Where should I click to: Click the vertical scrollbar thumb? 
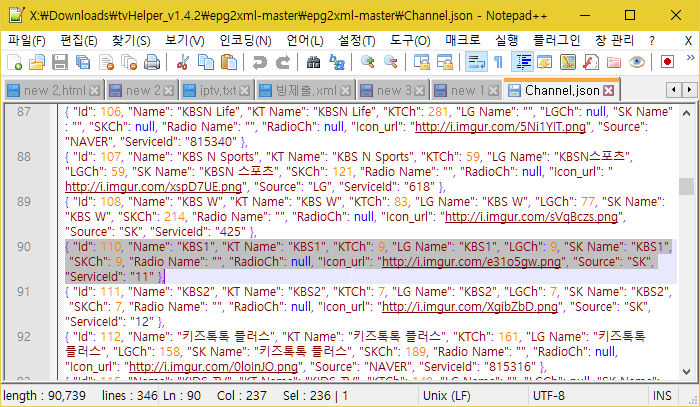pyautogui.click(x=687, y=187)
